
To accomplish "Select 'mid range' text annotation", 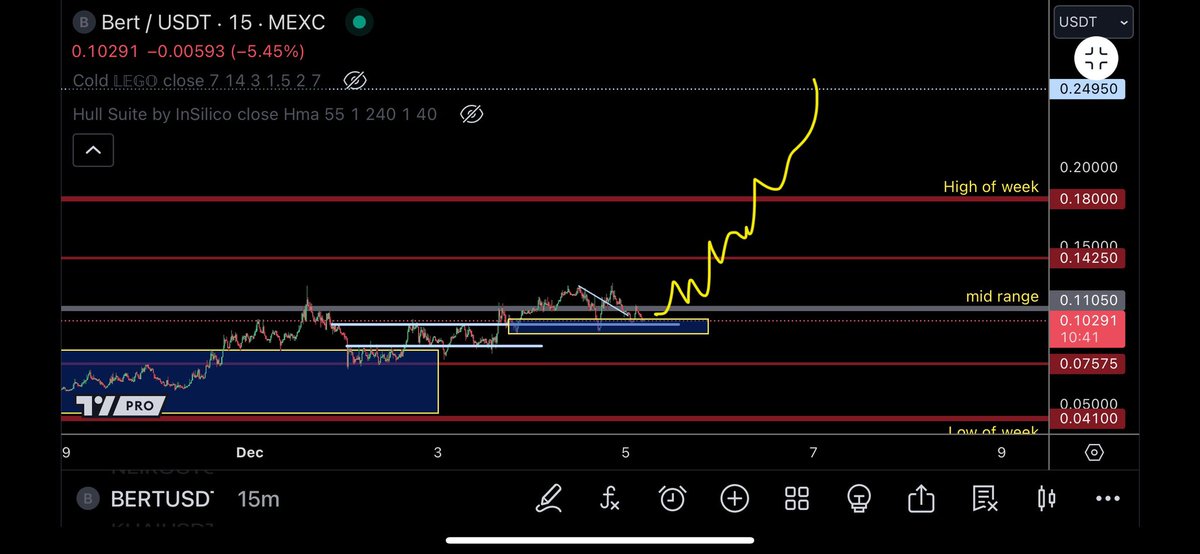I will point(1002,296).
